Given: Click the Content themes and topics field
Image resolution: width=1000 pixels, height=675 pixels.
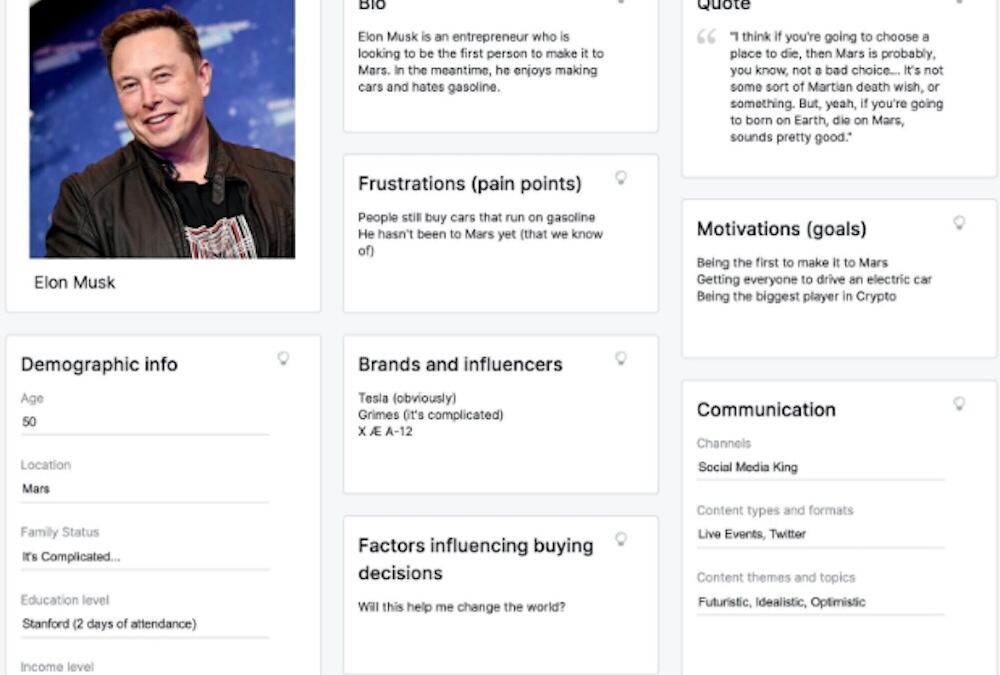Looking at the screenshot, I should (x=820, y=602).
